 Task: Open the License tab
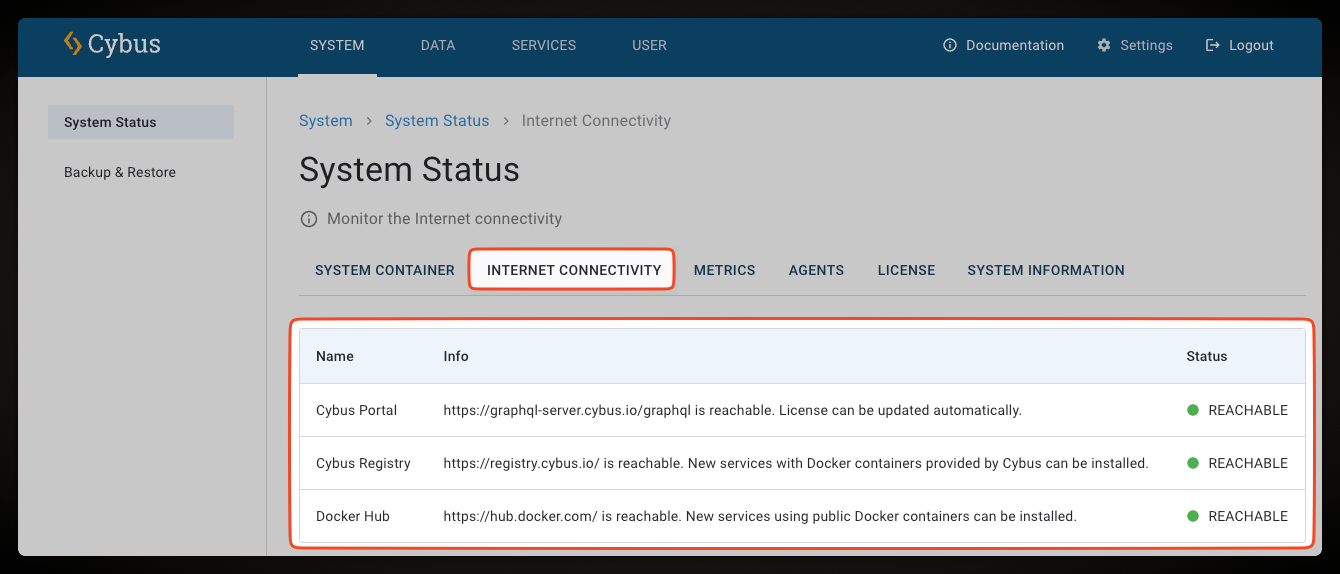906,270
